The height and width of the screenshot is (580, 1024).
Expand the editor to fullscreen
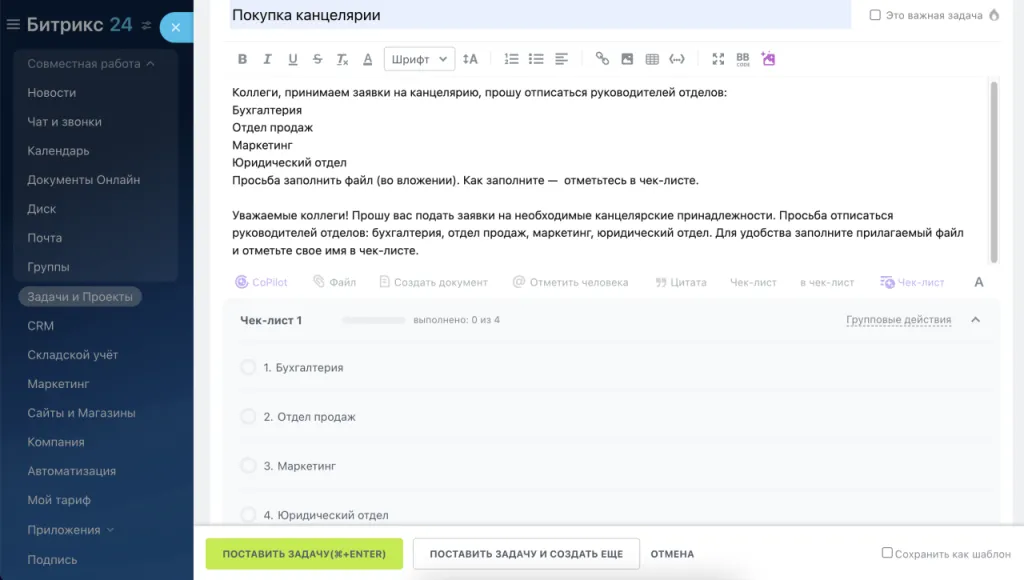(717, 59)
